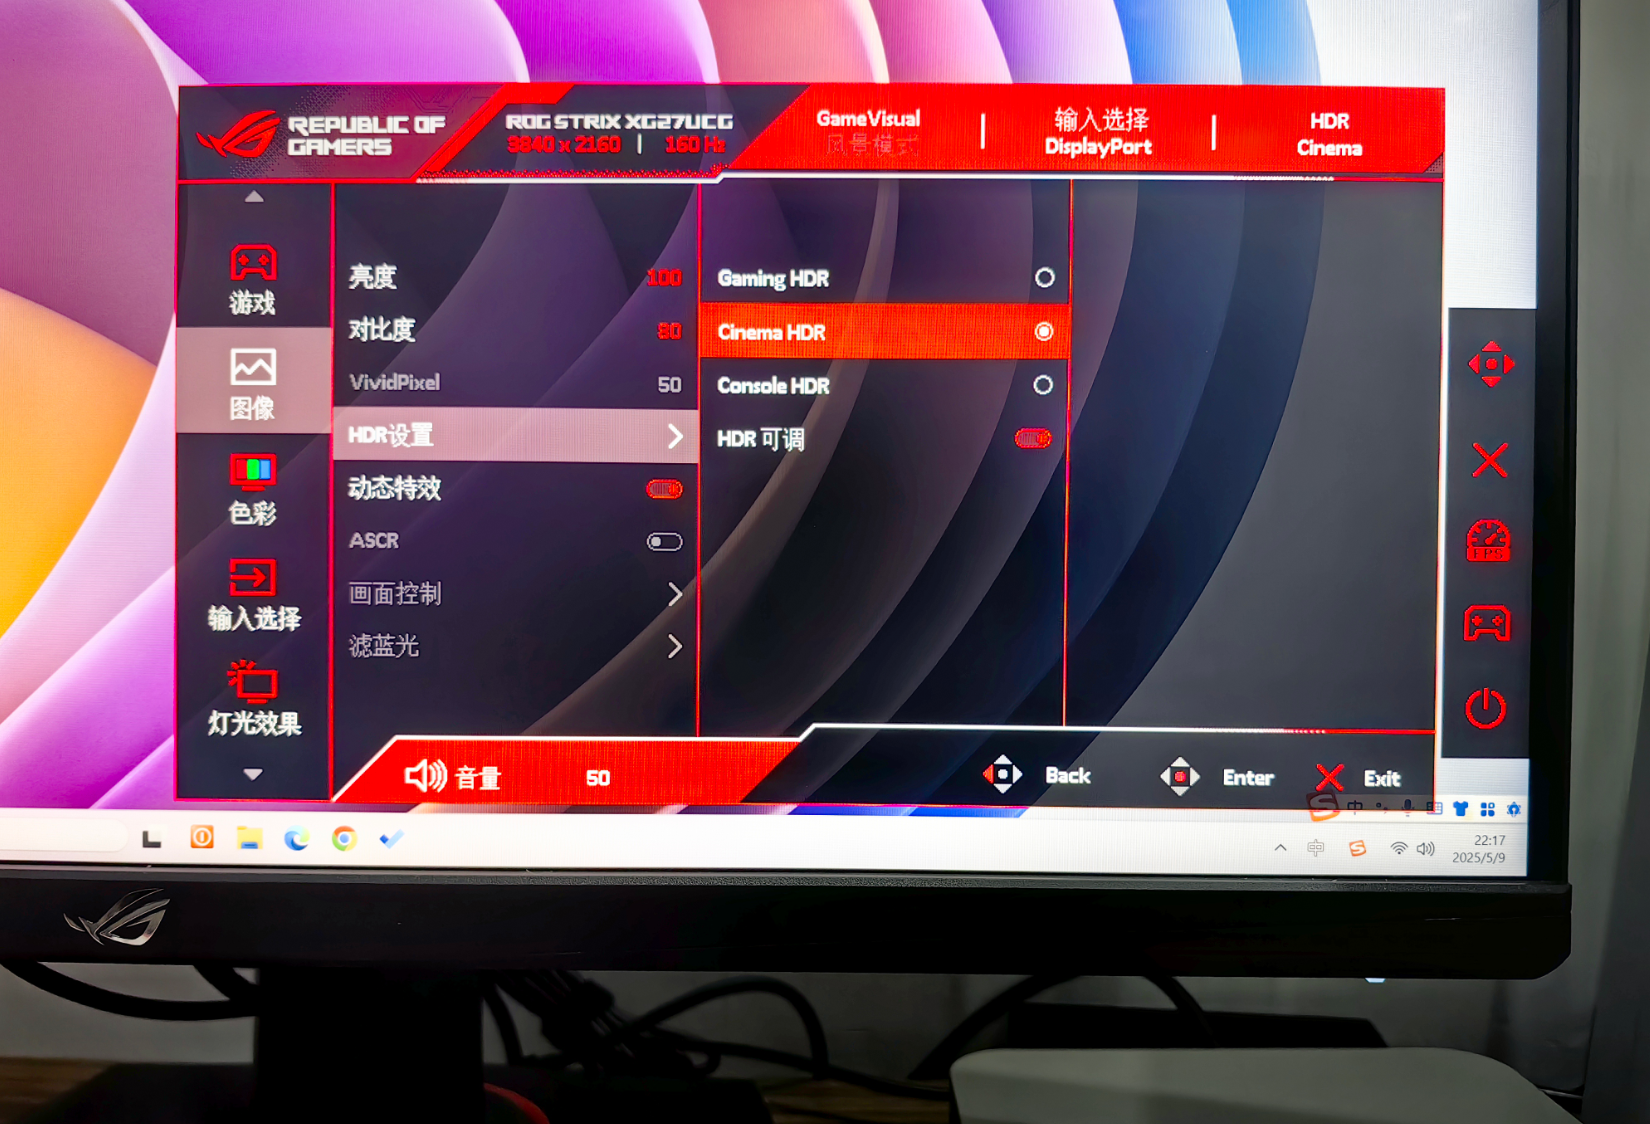Screen dimensions: 1650x1124
Task: Open Google Chrome from the taskbar
Action: point(344,839)
